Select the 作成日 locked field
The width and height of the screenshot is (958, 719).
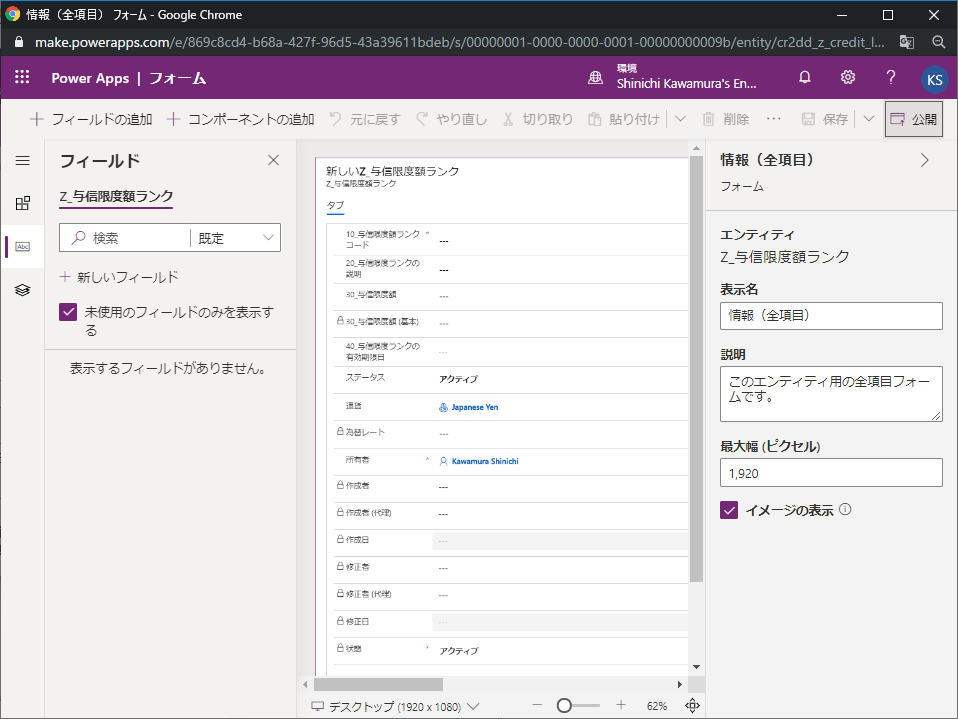[x=511, y=540]
